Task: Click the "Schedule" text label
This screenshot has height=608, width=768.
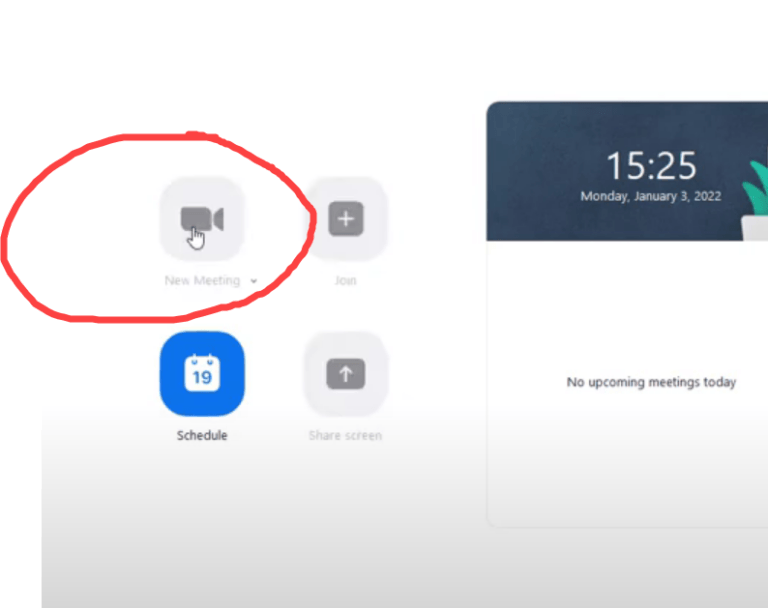Action: (202, 436)
